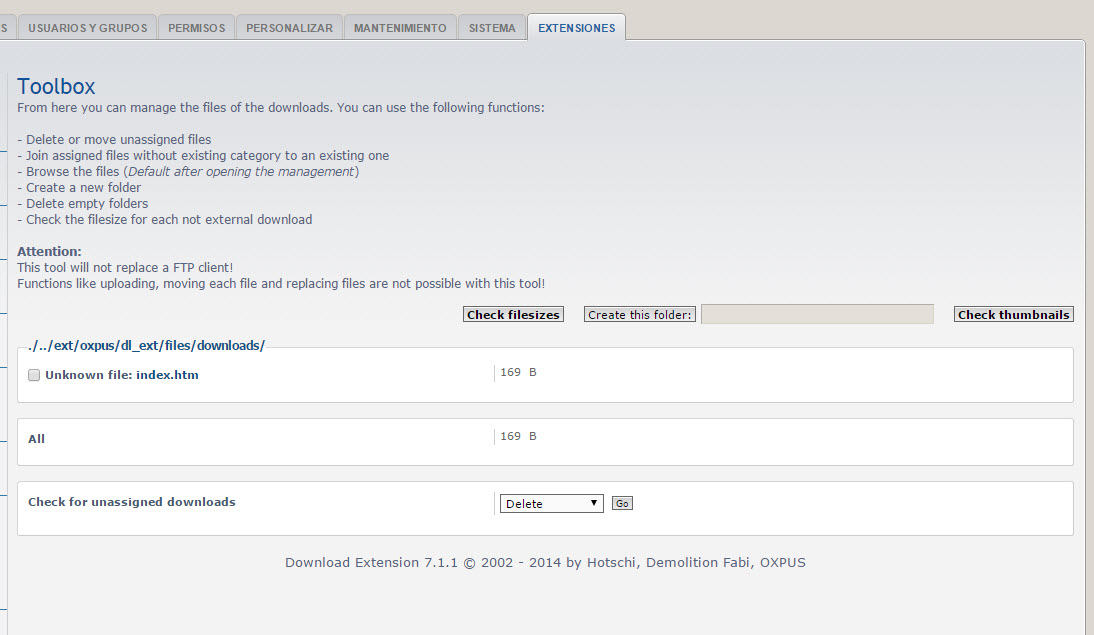Switch to the PERMISOS tab
Viewport: 1094px width, 635px height.
coord(196,28)
